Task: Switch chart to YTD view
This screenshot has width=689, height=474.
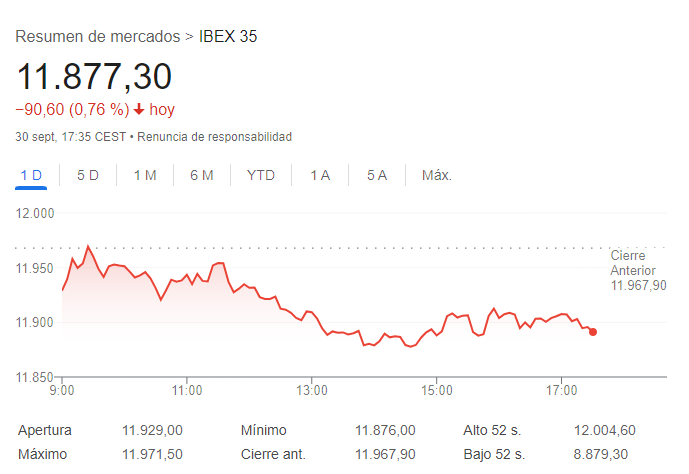Action: click(261, 176)
